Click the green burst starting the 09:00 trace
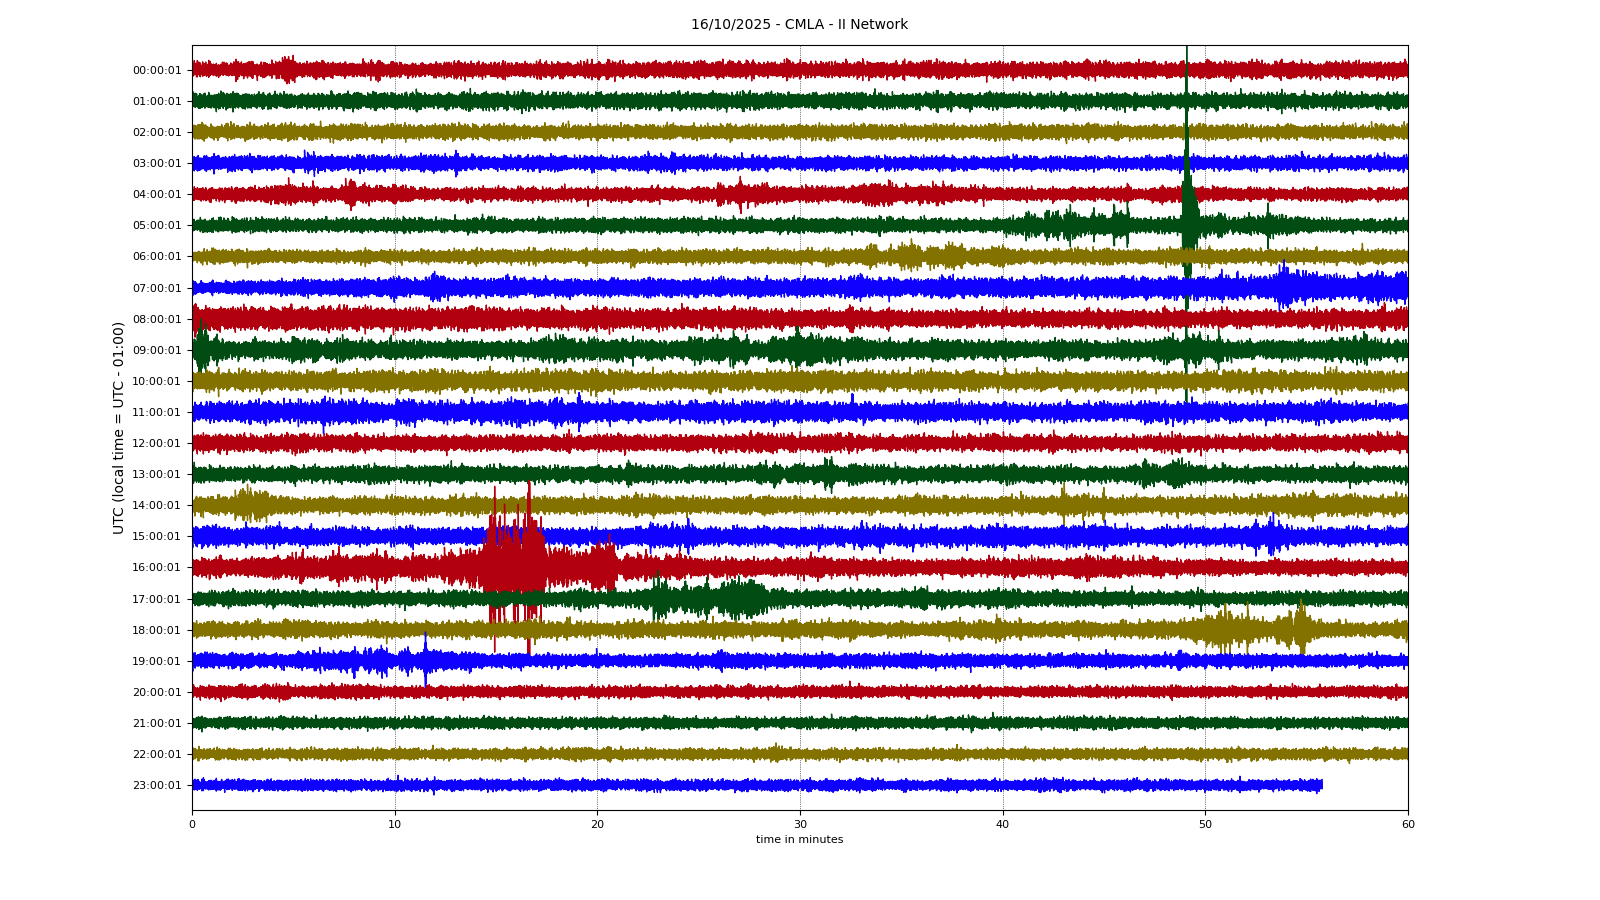The image size is (1600, 900). pos(201,350)
